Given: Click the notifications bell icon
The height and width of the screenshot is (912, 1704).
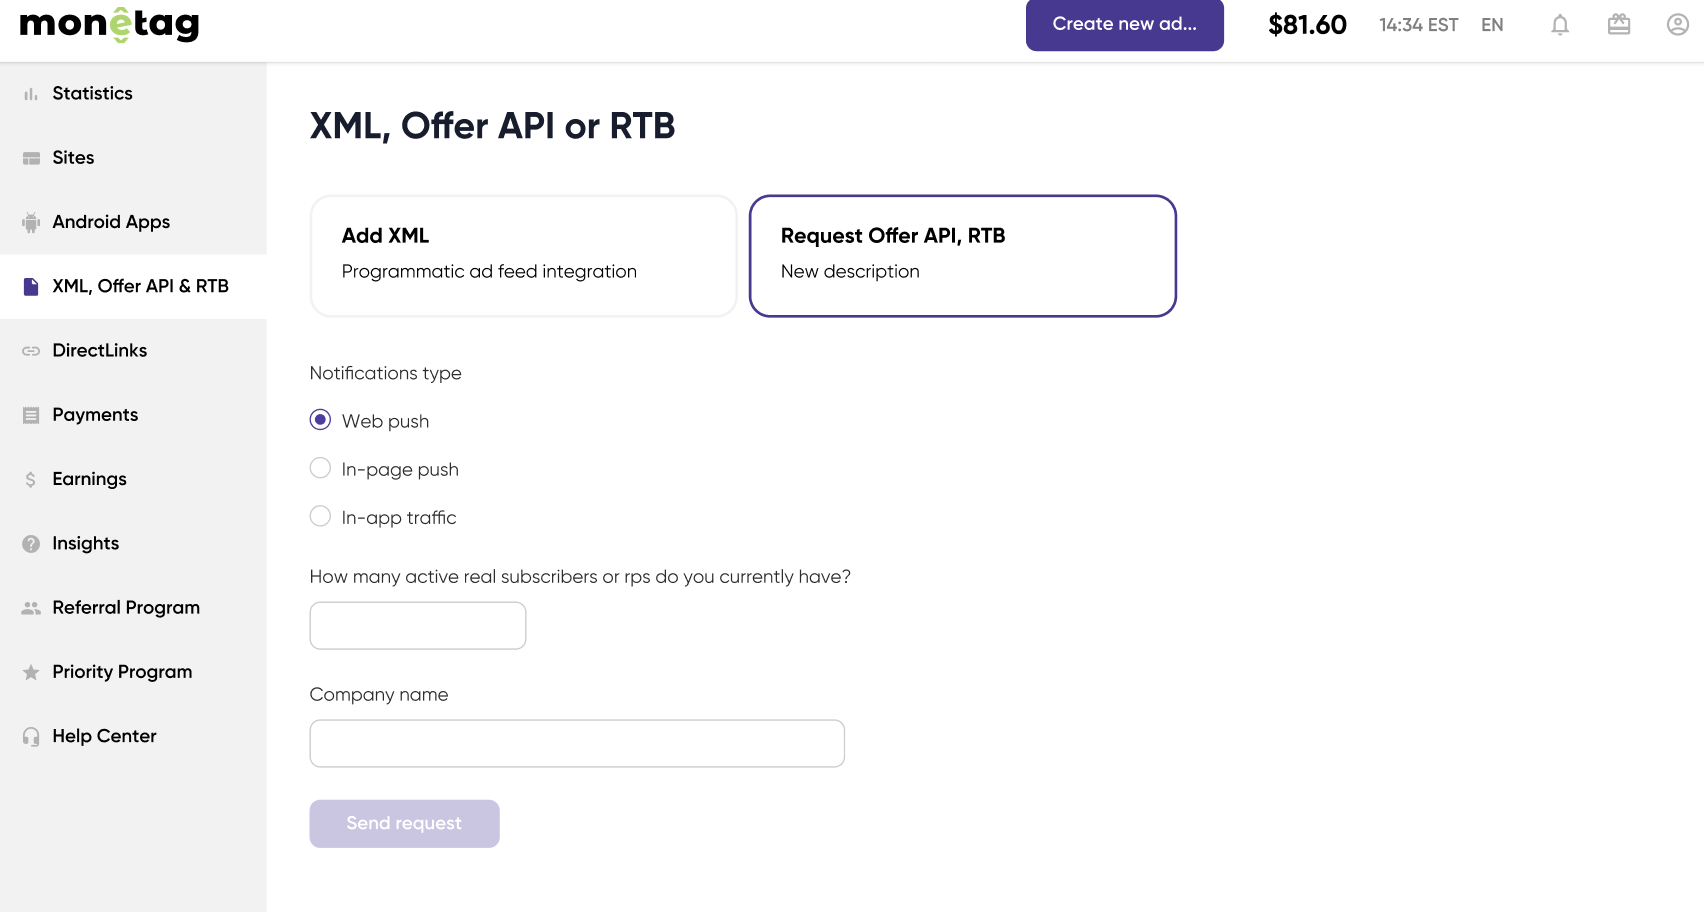Looking at the screenshot, I should click(1560, 25).
